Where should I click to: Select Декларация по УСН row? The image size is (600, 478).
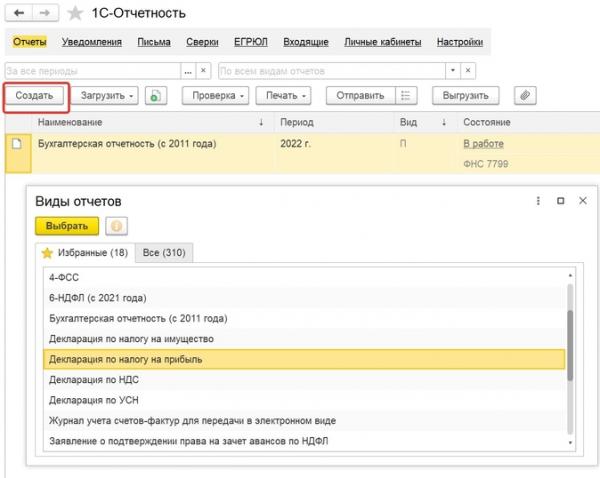point(304,400)
